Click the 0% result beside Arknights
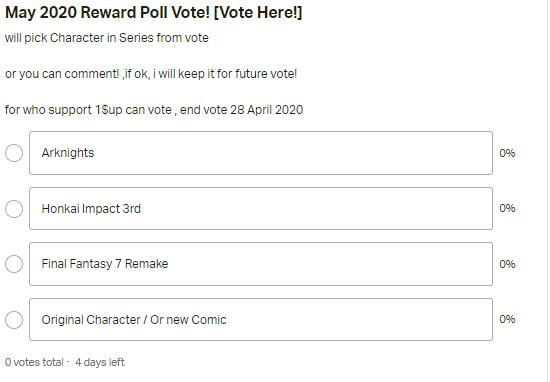The height and width of the screenshot is (382, 550). pos(507,153)
